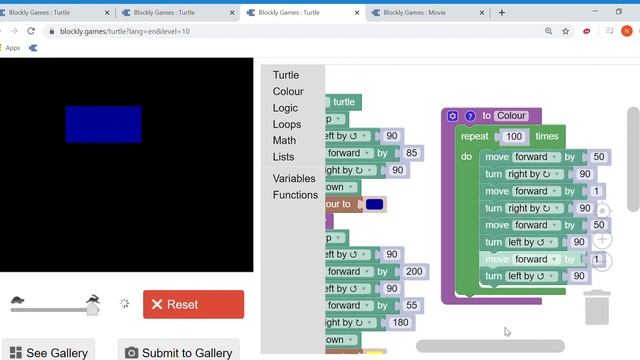Edit the repeat count field showing 100

pyautogui.click(x=513, y=136)
